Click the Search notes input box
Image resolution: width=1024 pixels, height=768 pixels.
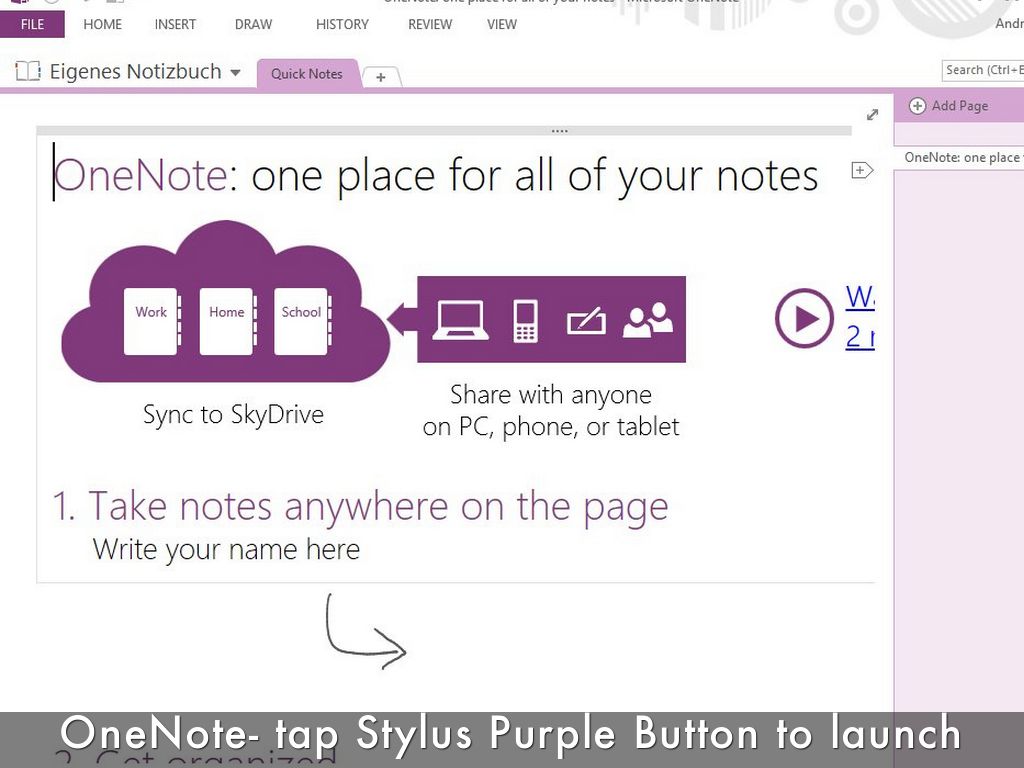tap(983, 70)
